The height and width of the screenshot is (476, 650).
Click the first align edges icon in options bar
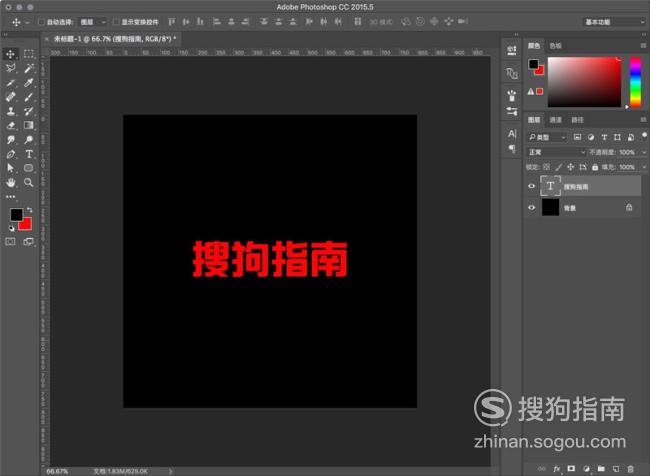(x=171, y=22)
